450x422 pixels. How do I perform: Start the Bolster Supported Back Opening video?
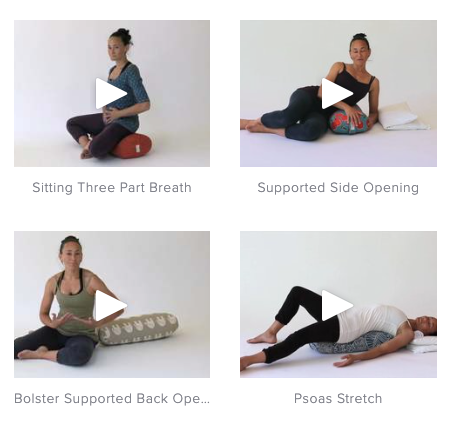click(x=111, y=305)
